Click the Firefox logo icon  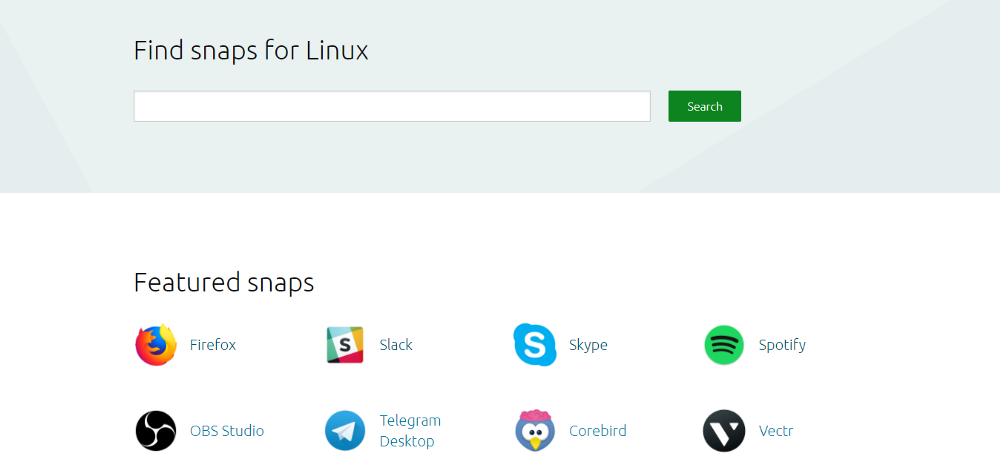[156, 345]
